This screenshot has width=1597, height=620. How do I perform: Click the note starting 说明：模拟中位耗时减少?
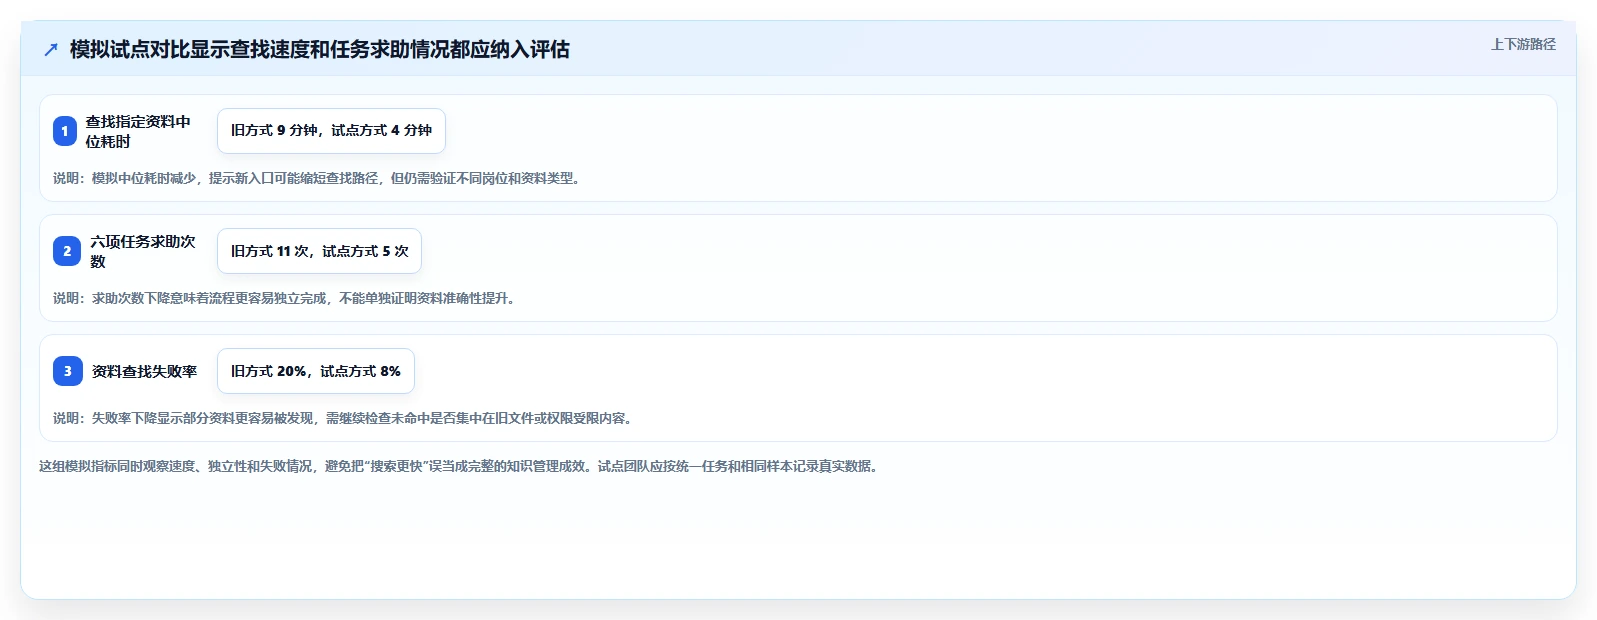pos(318,178)
